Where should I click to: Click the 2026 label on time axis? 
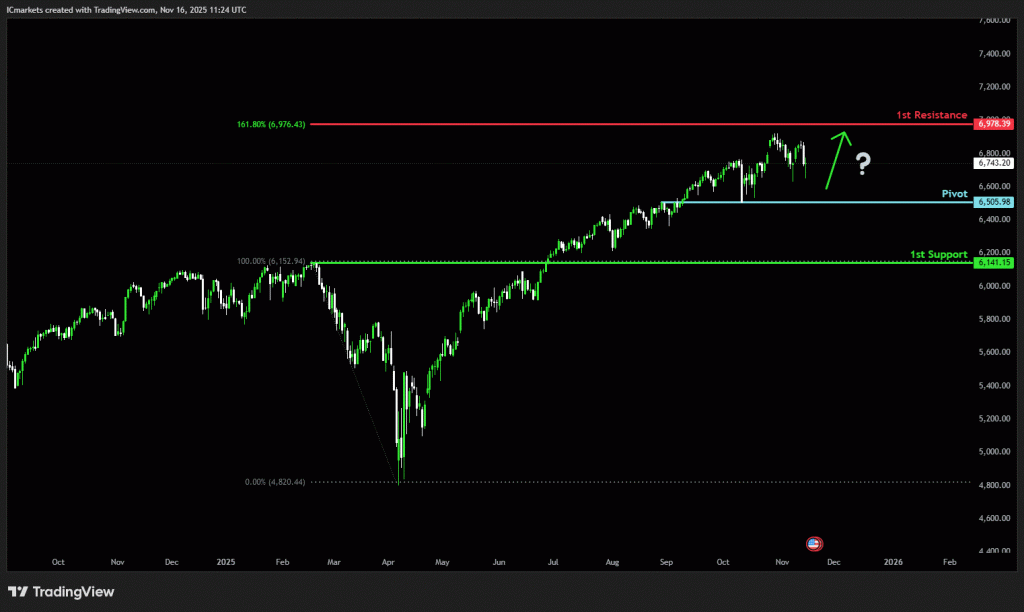(x=893, y=563)
